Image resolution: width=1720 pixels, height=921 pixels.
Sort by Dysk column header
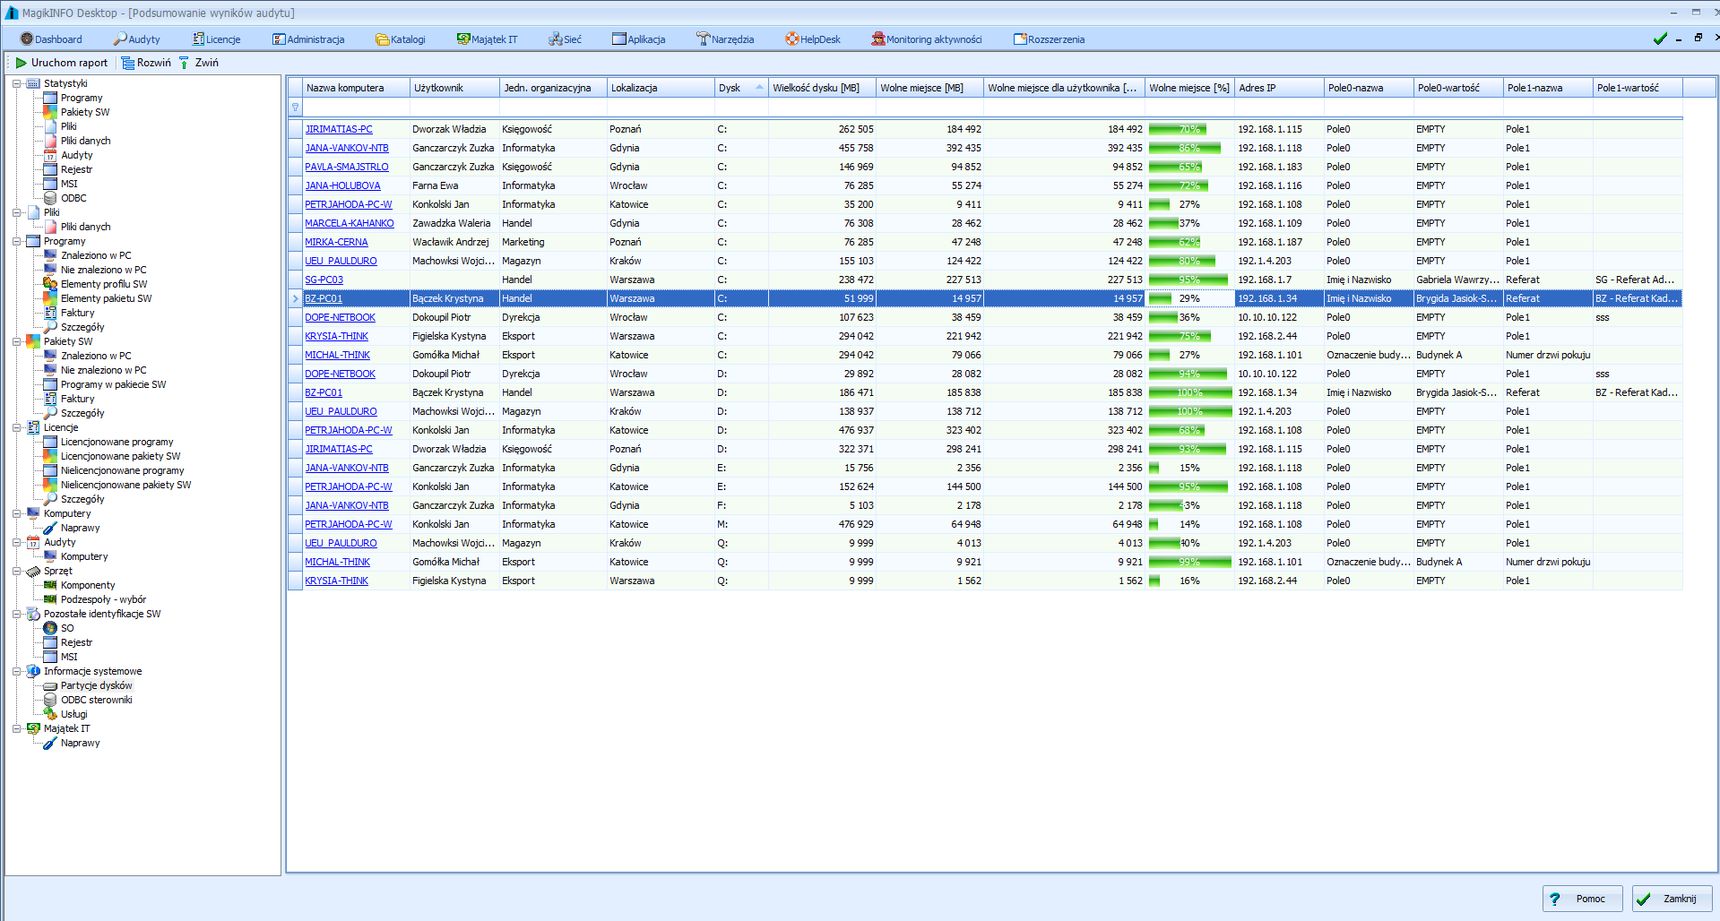(x=741, y=88)
